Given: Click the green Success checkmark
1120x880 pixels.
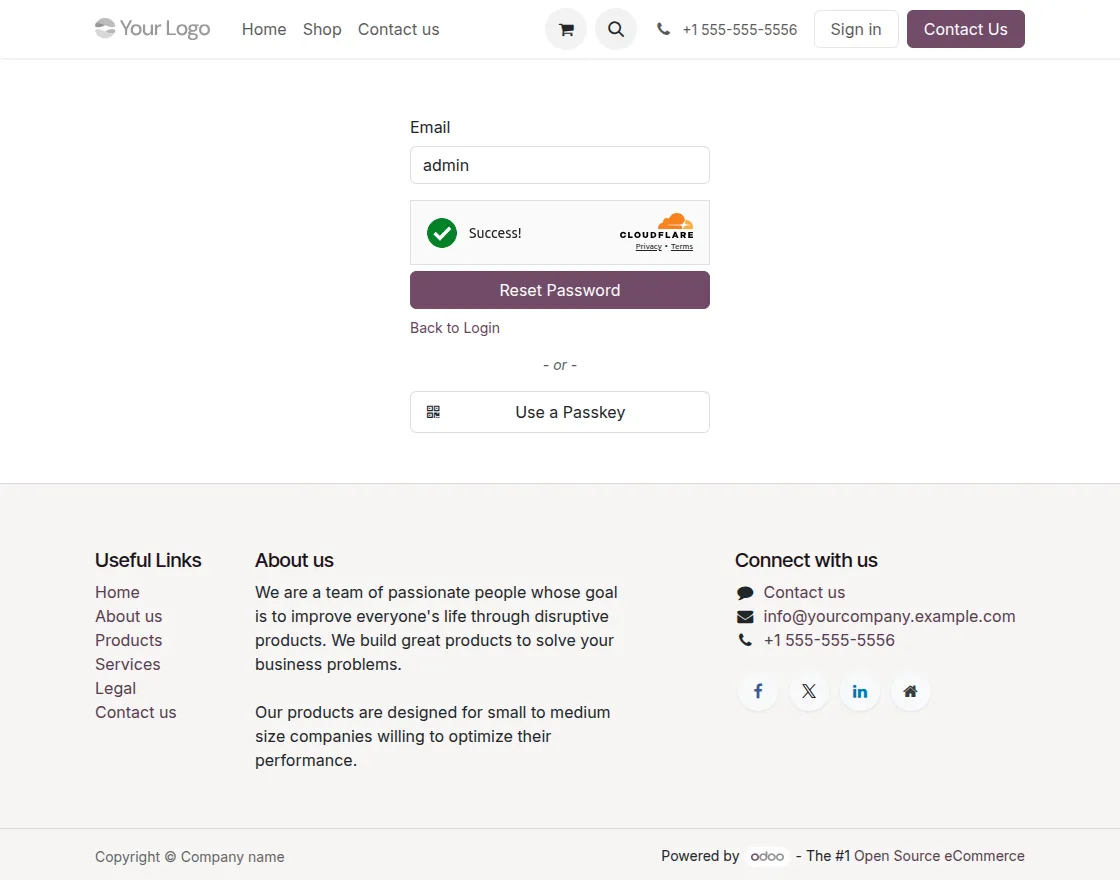Looking at the screenshot, I should coord(442,233).
